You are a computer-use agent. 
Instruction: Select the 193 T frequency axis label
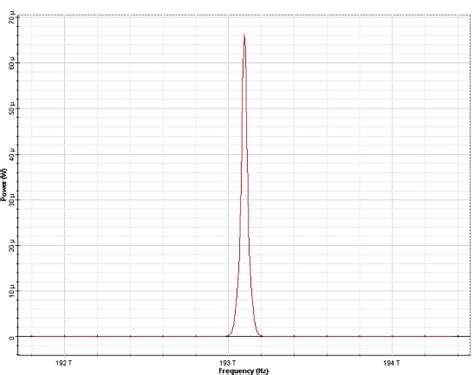pyautogui.click(x=228, y=363)
